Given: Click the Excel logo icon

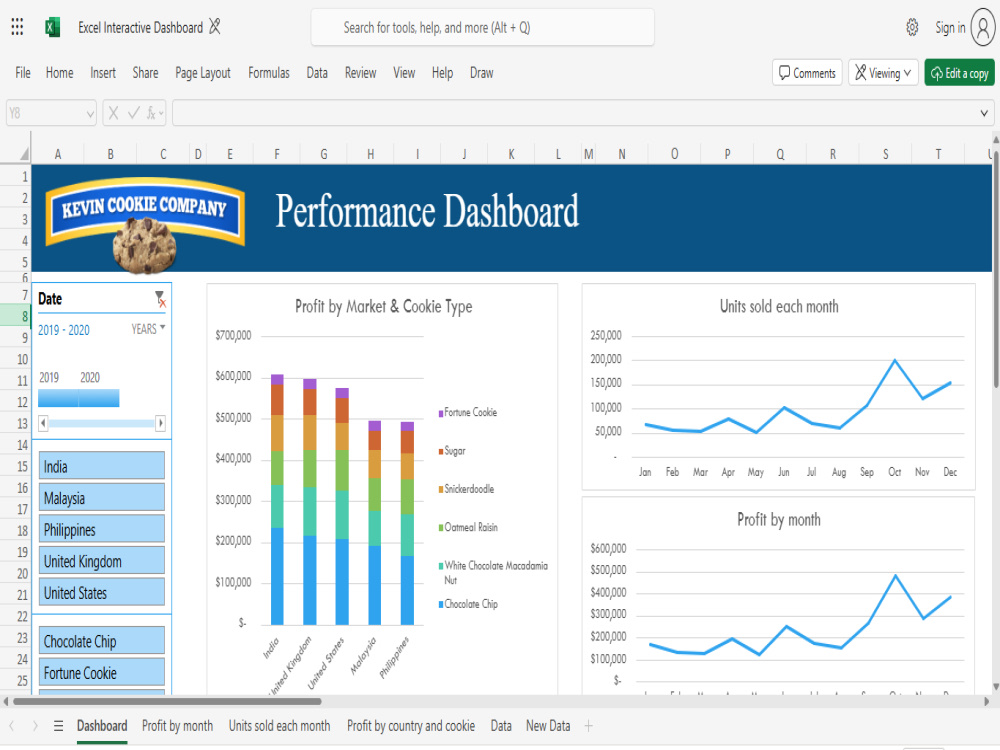Looking at the screenshot, I should [x=52, y=27].
